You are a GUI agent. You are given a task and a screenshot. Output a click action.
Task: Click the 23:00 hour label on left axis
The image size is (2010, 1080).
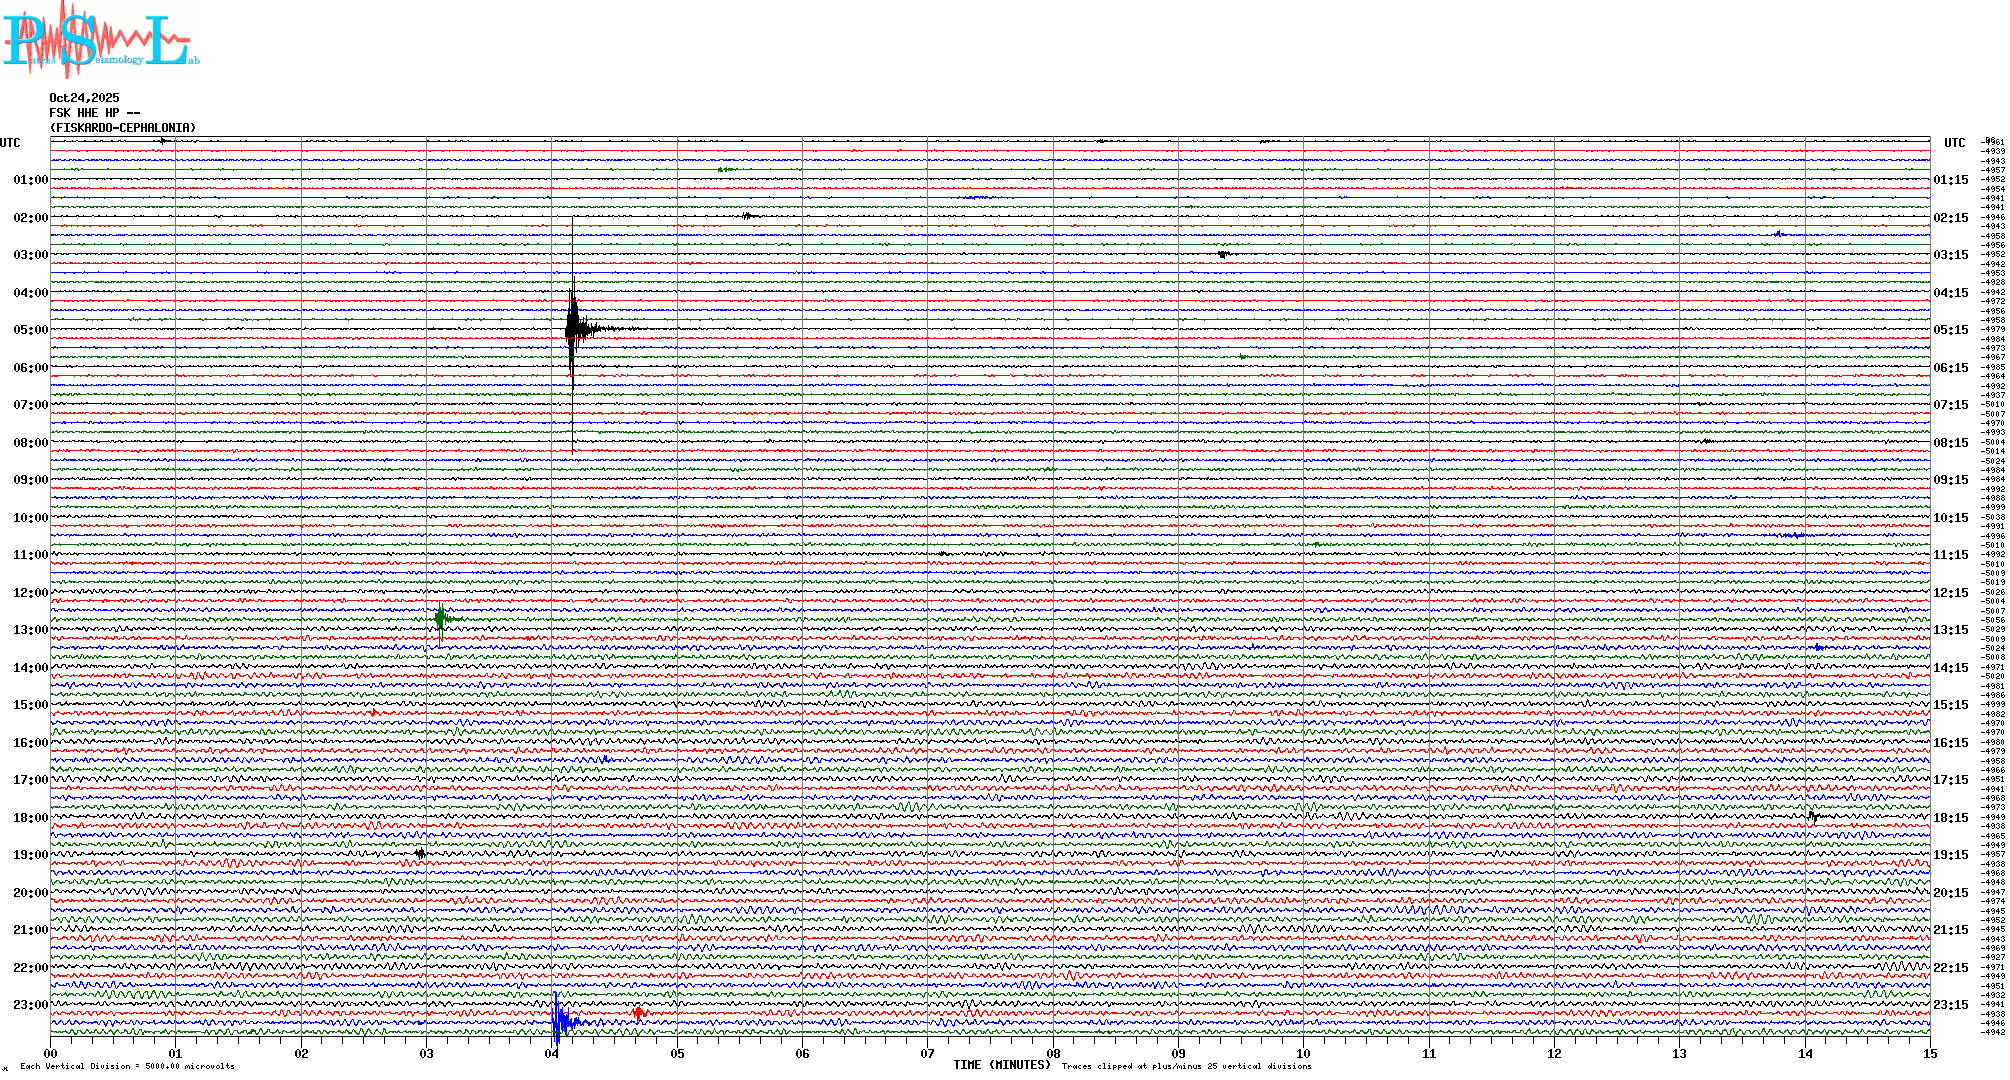click(x=30, y=1005)
